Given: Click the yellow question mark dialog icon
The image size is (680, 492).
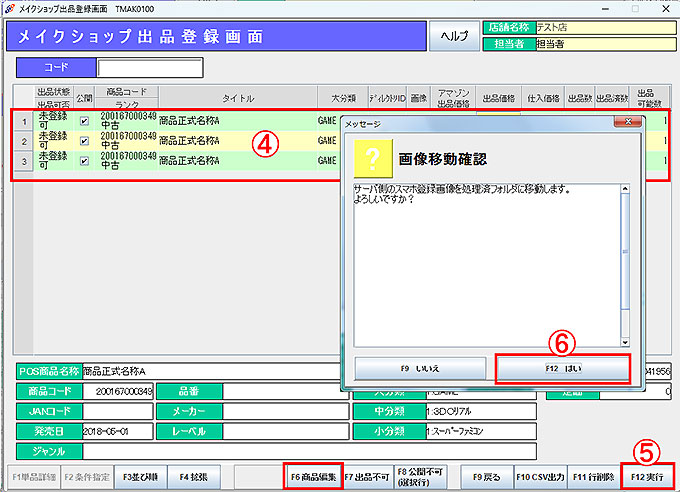Looking at the screenshot, I should click(x=373, y=158).
